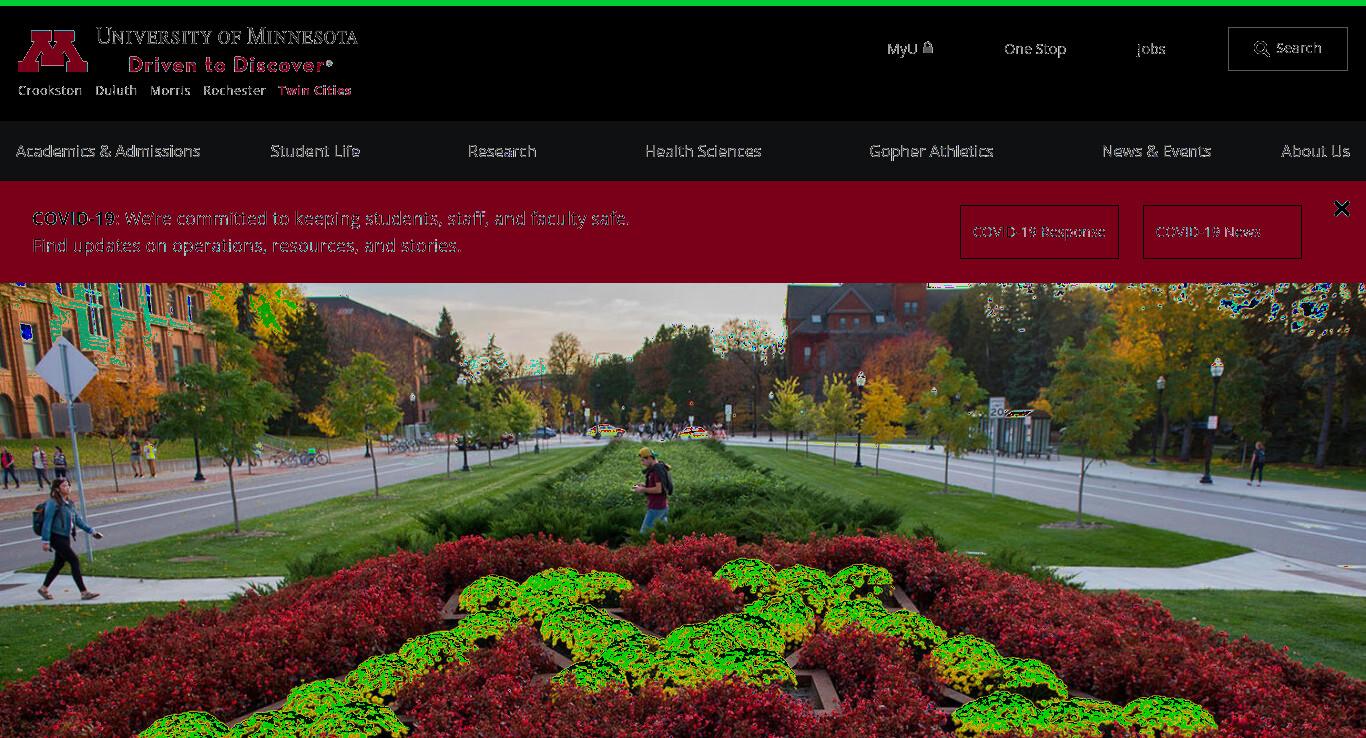Open the News & Events menu
This screenshot has width=1366, height=738.
point(1156,151)
